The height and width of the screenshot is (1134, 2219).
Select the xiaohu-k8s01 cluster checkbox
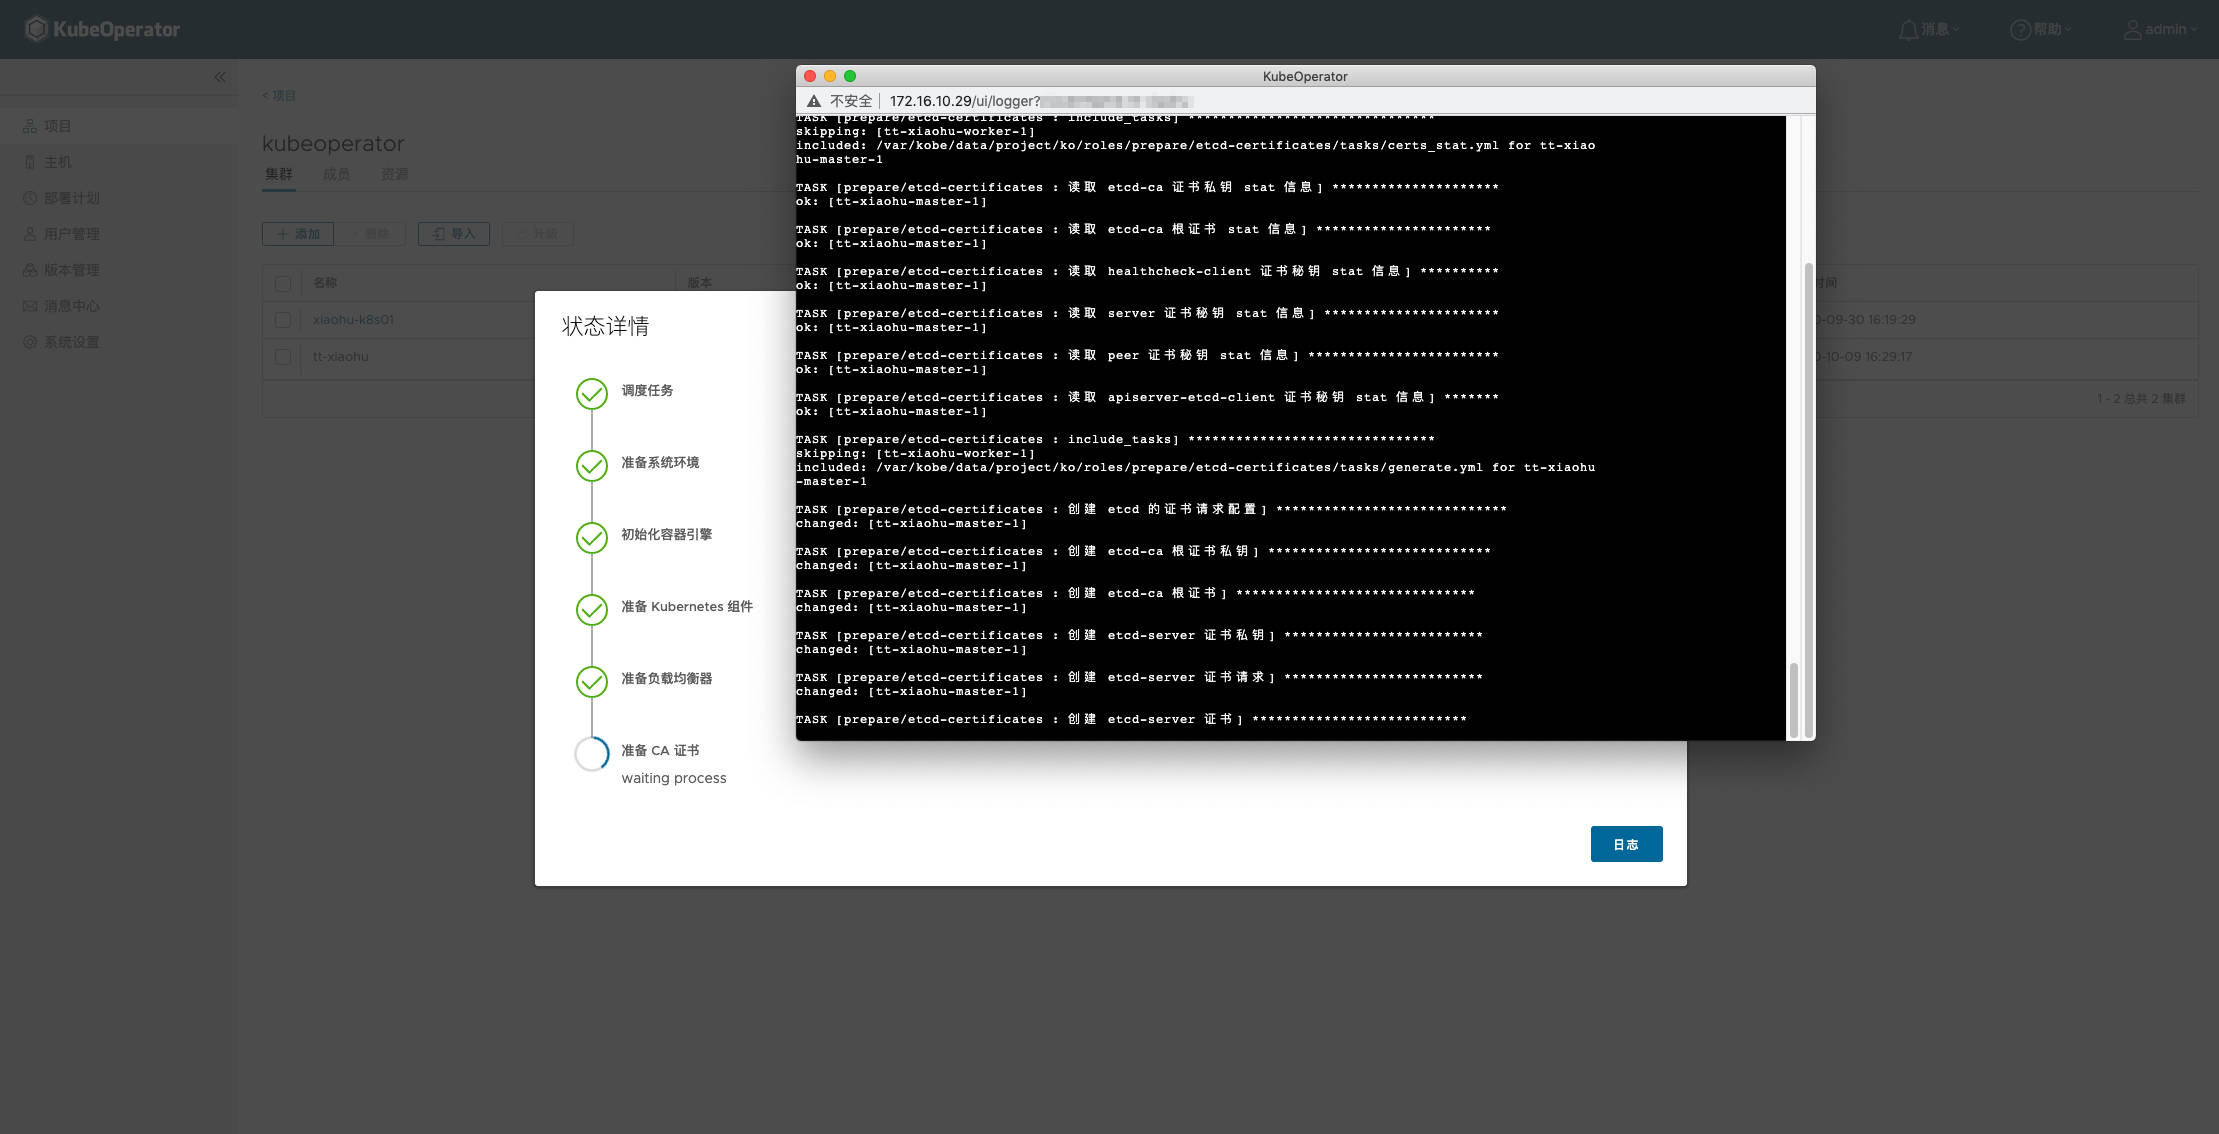(x=285, y=318)
